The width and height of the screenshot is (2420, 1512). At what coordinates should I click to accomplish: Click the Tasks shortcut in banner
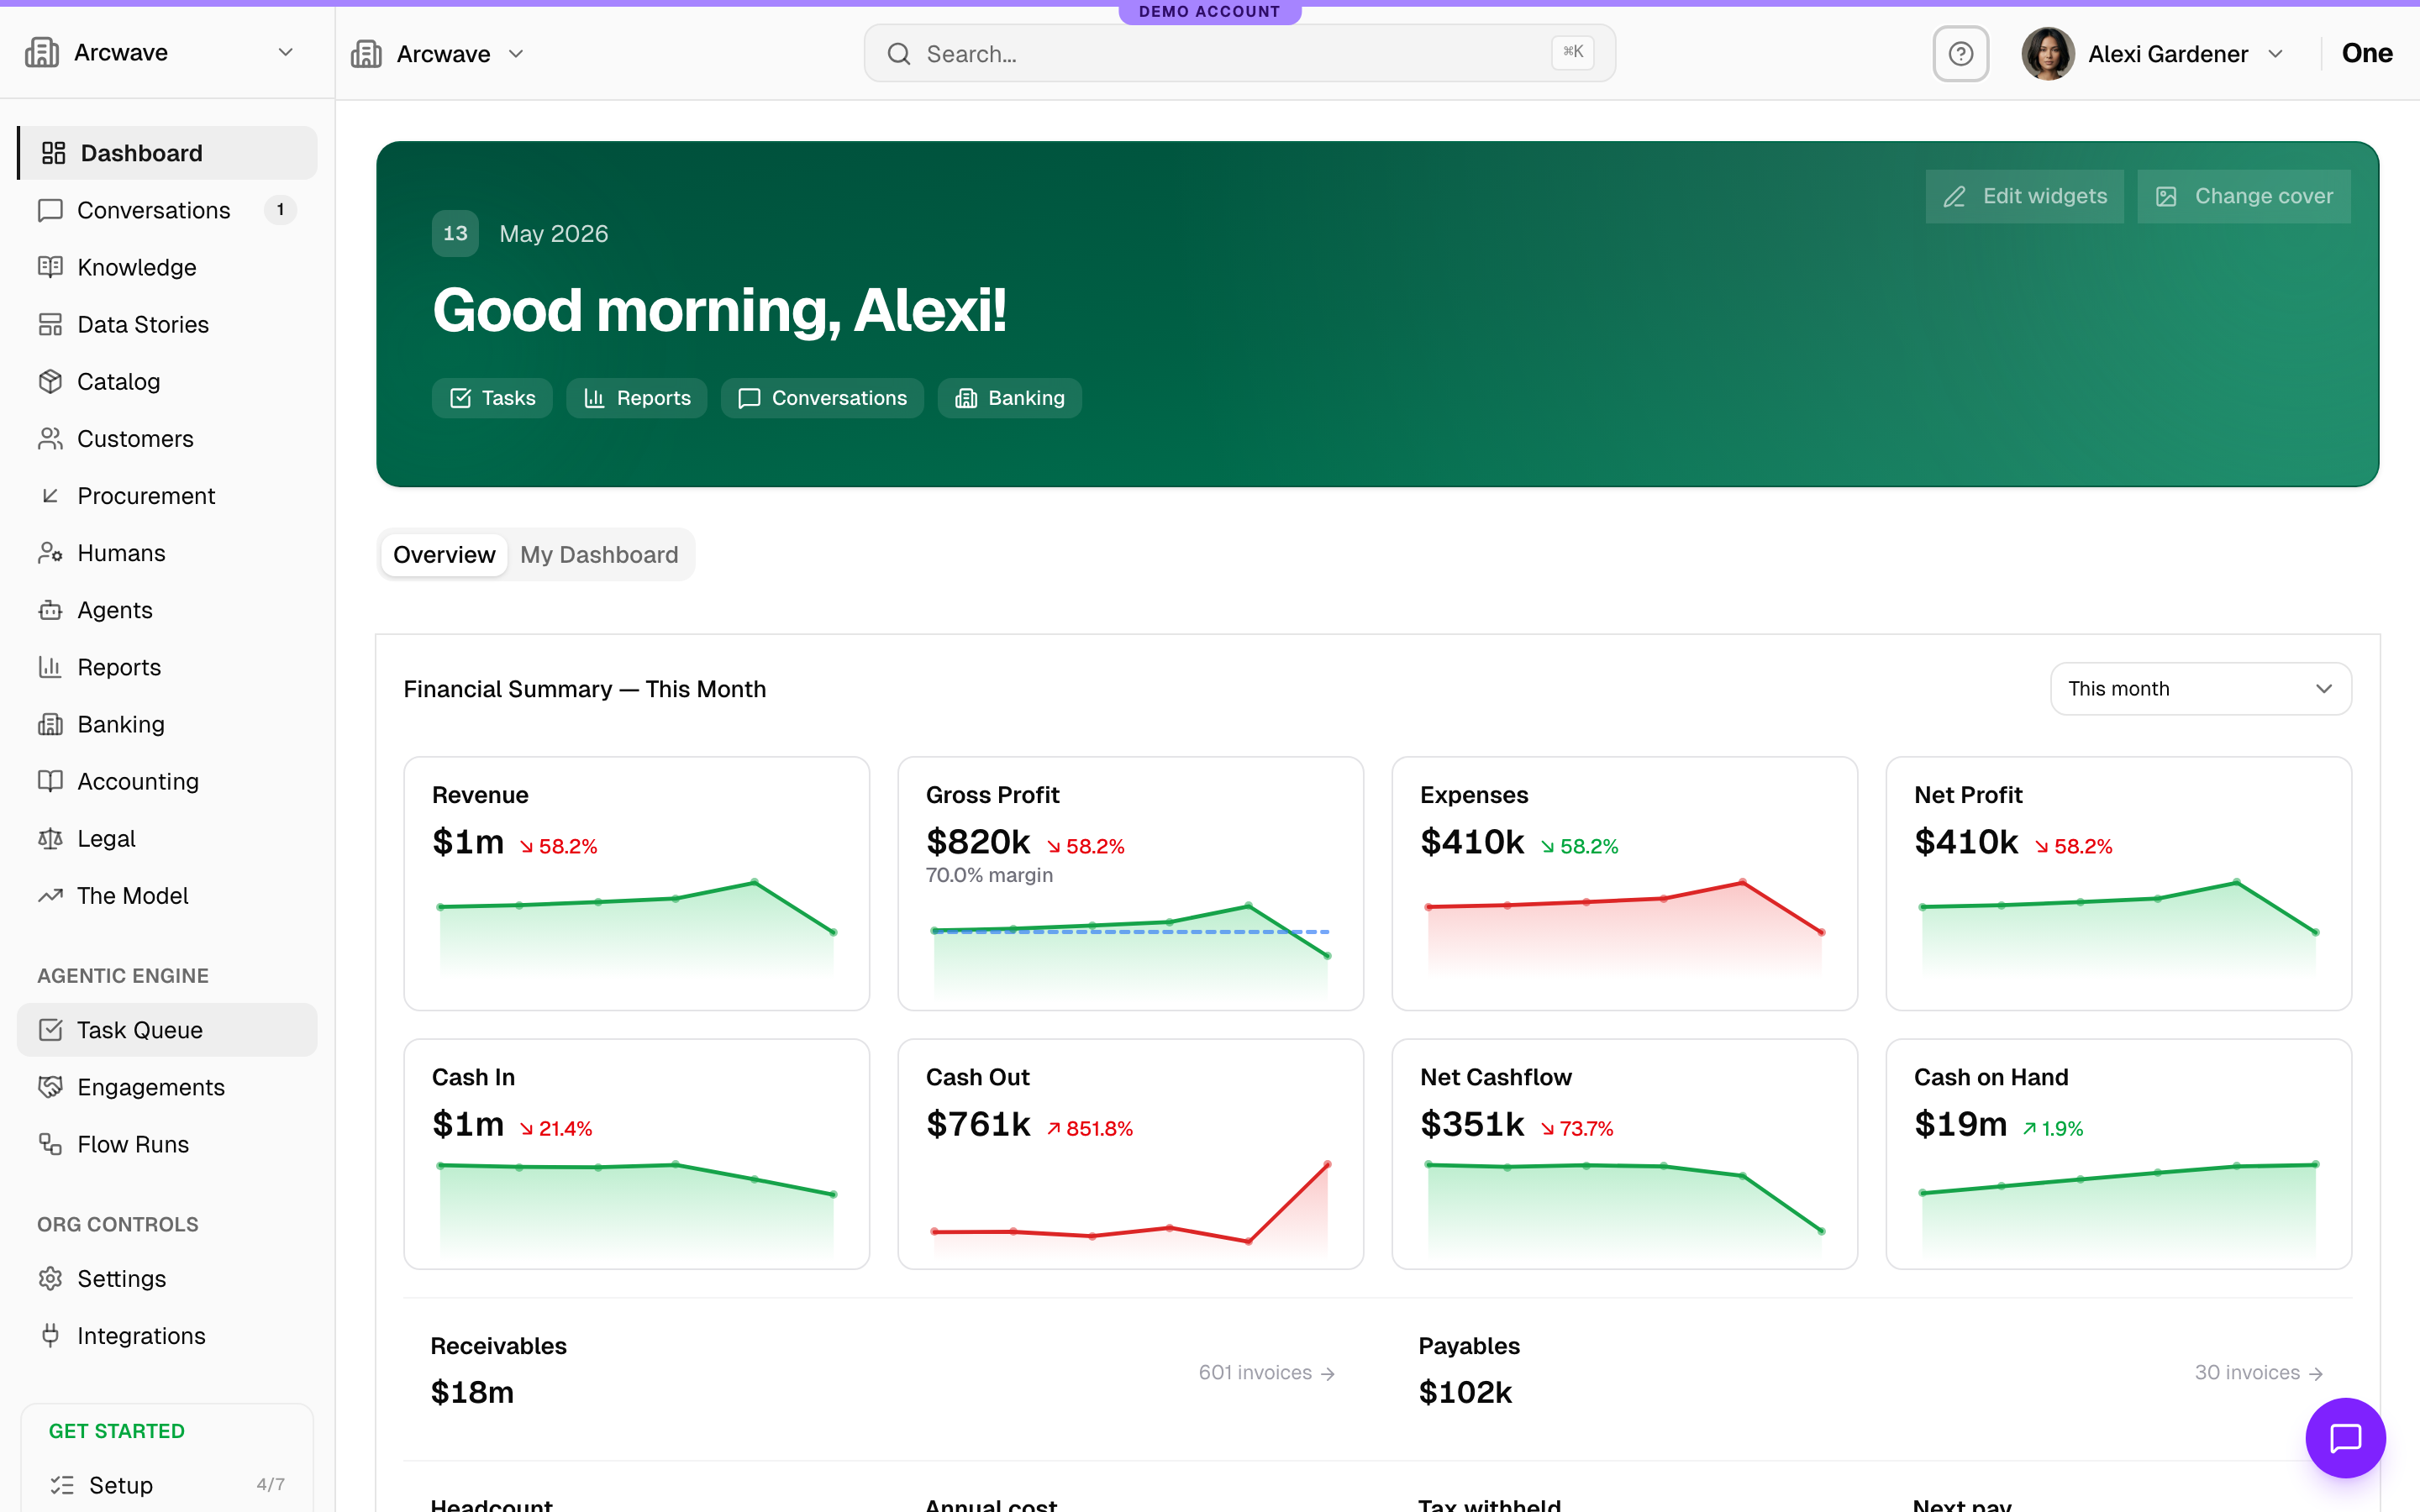pyautogui.click(x=492, y=398)
